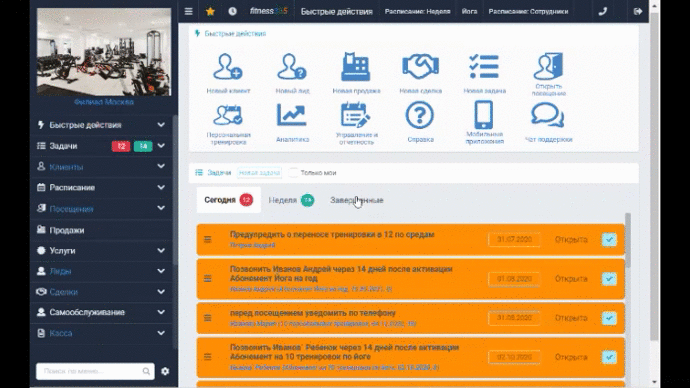Open Быстрые действия top bar tab
690x388 pixels.
(x=337, y=11)
